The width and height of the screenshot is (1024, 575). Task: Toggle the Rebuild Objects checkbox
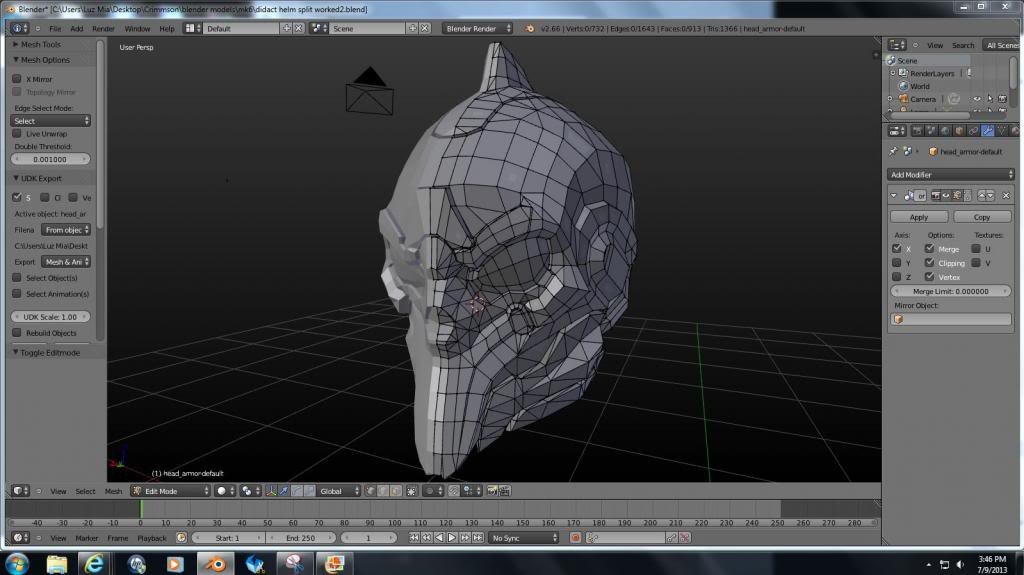17,333
